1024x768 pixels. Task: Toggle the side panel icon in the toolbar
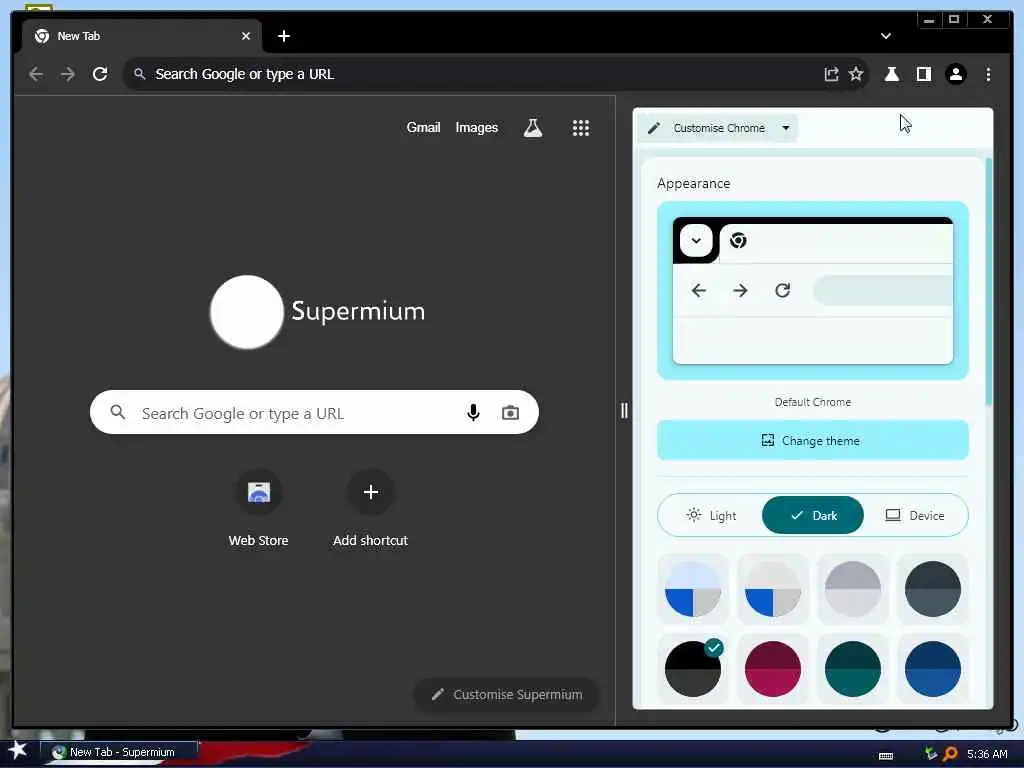923,74
